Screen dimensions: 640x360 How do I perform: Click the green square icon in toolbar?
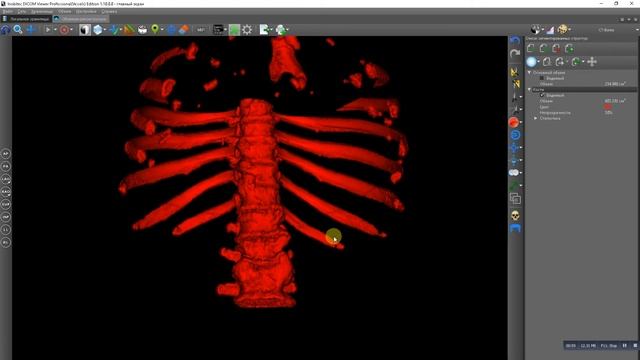tap(234, 29)
